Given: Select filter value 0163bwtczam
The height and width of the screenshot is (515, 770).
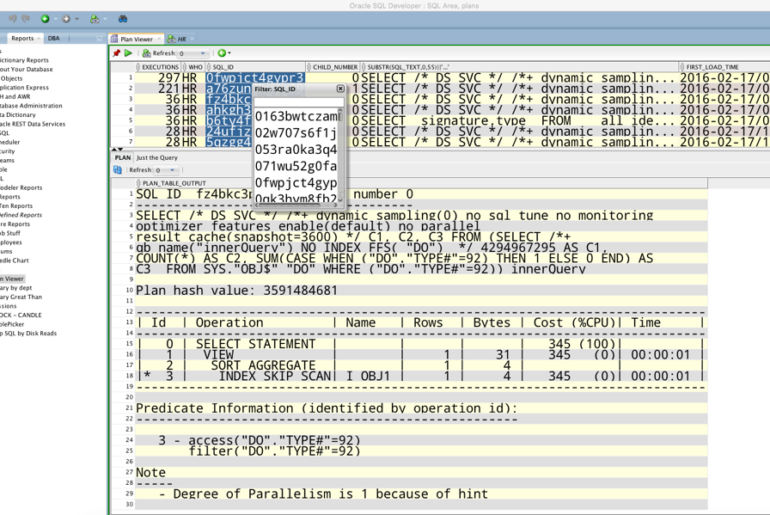Looking at the screenshot, I should [x=296, y=116].
